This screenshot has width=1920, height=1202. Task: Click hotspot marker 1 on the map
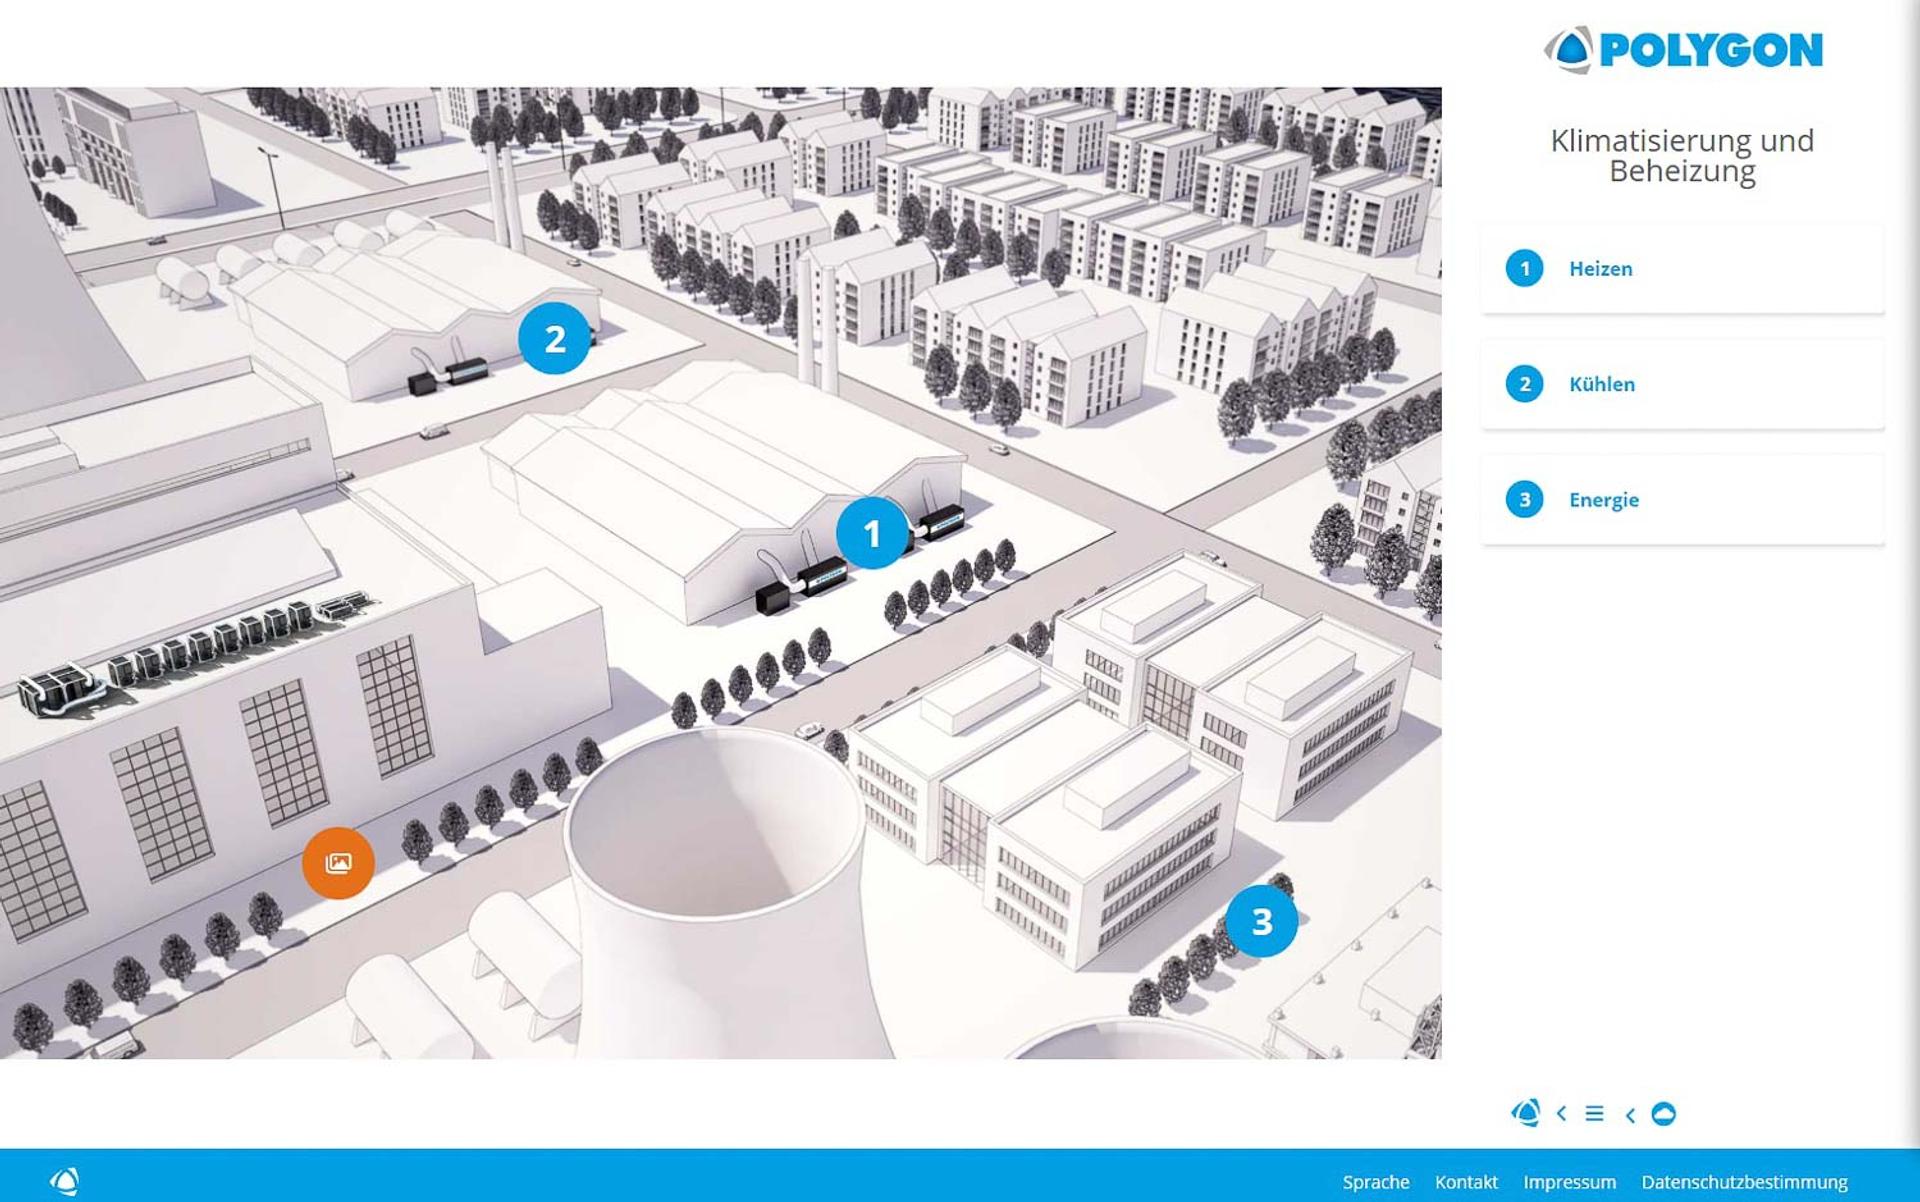coord(872,533)
